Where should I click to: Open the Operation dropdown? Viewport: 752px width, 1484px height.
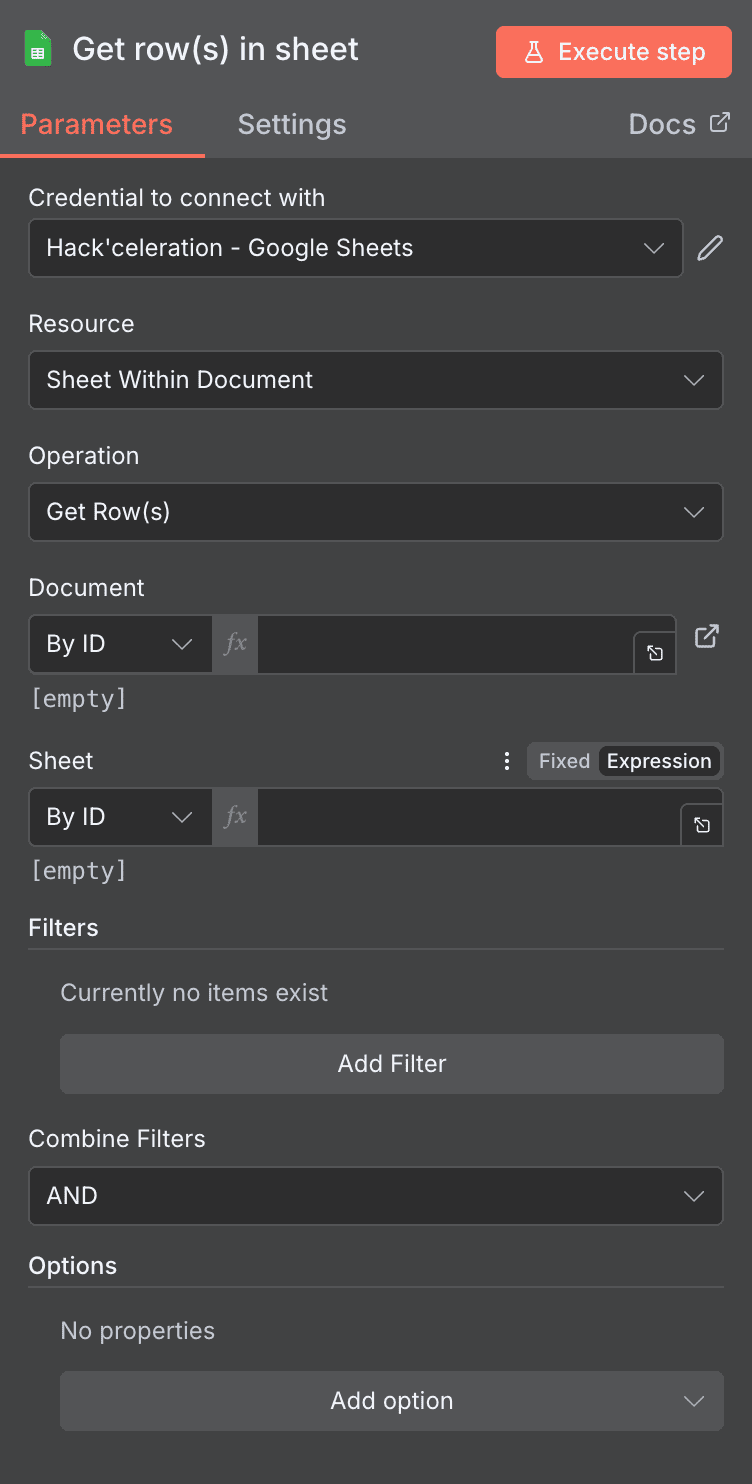[376, 512]
